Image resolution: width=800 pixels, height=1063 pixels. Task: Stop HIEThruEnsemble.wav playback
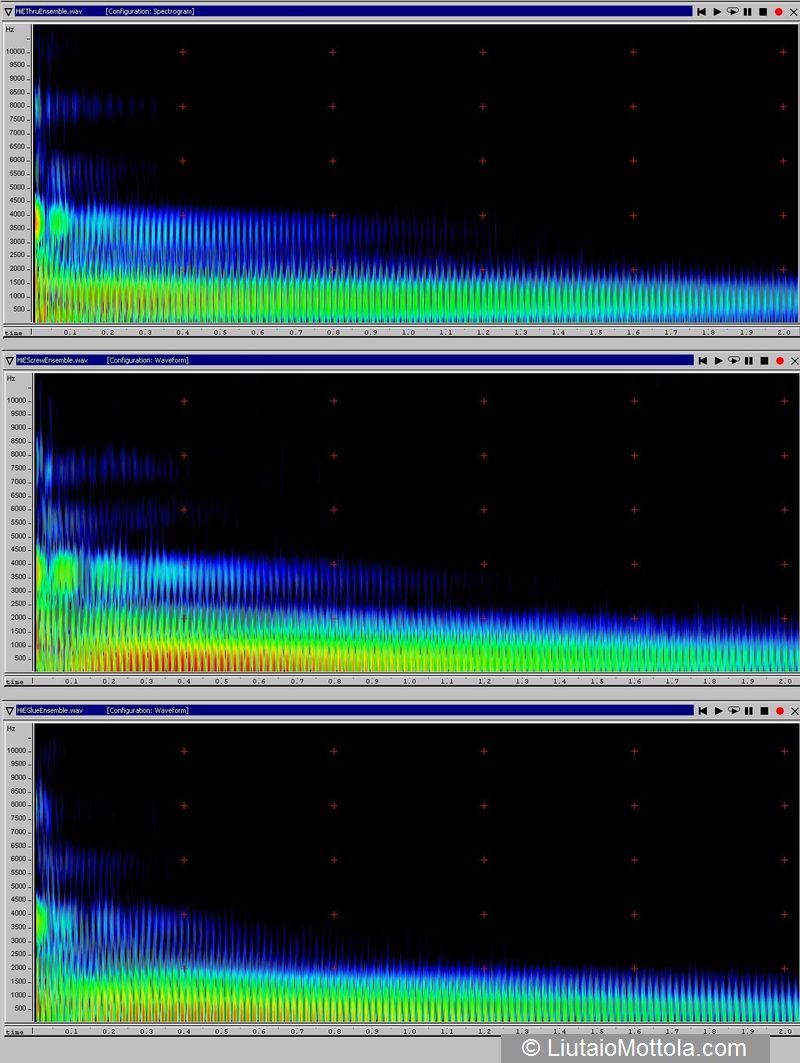[x=763, y=12]
